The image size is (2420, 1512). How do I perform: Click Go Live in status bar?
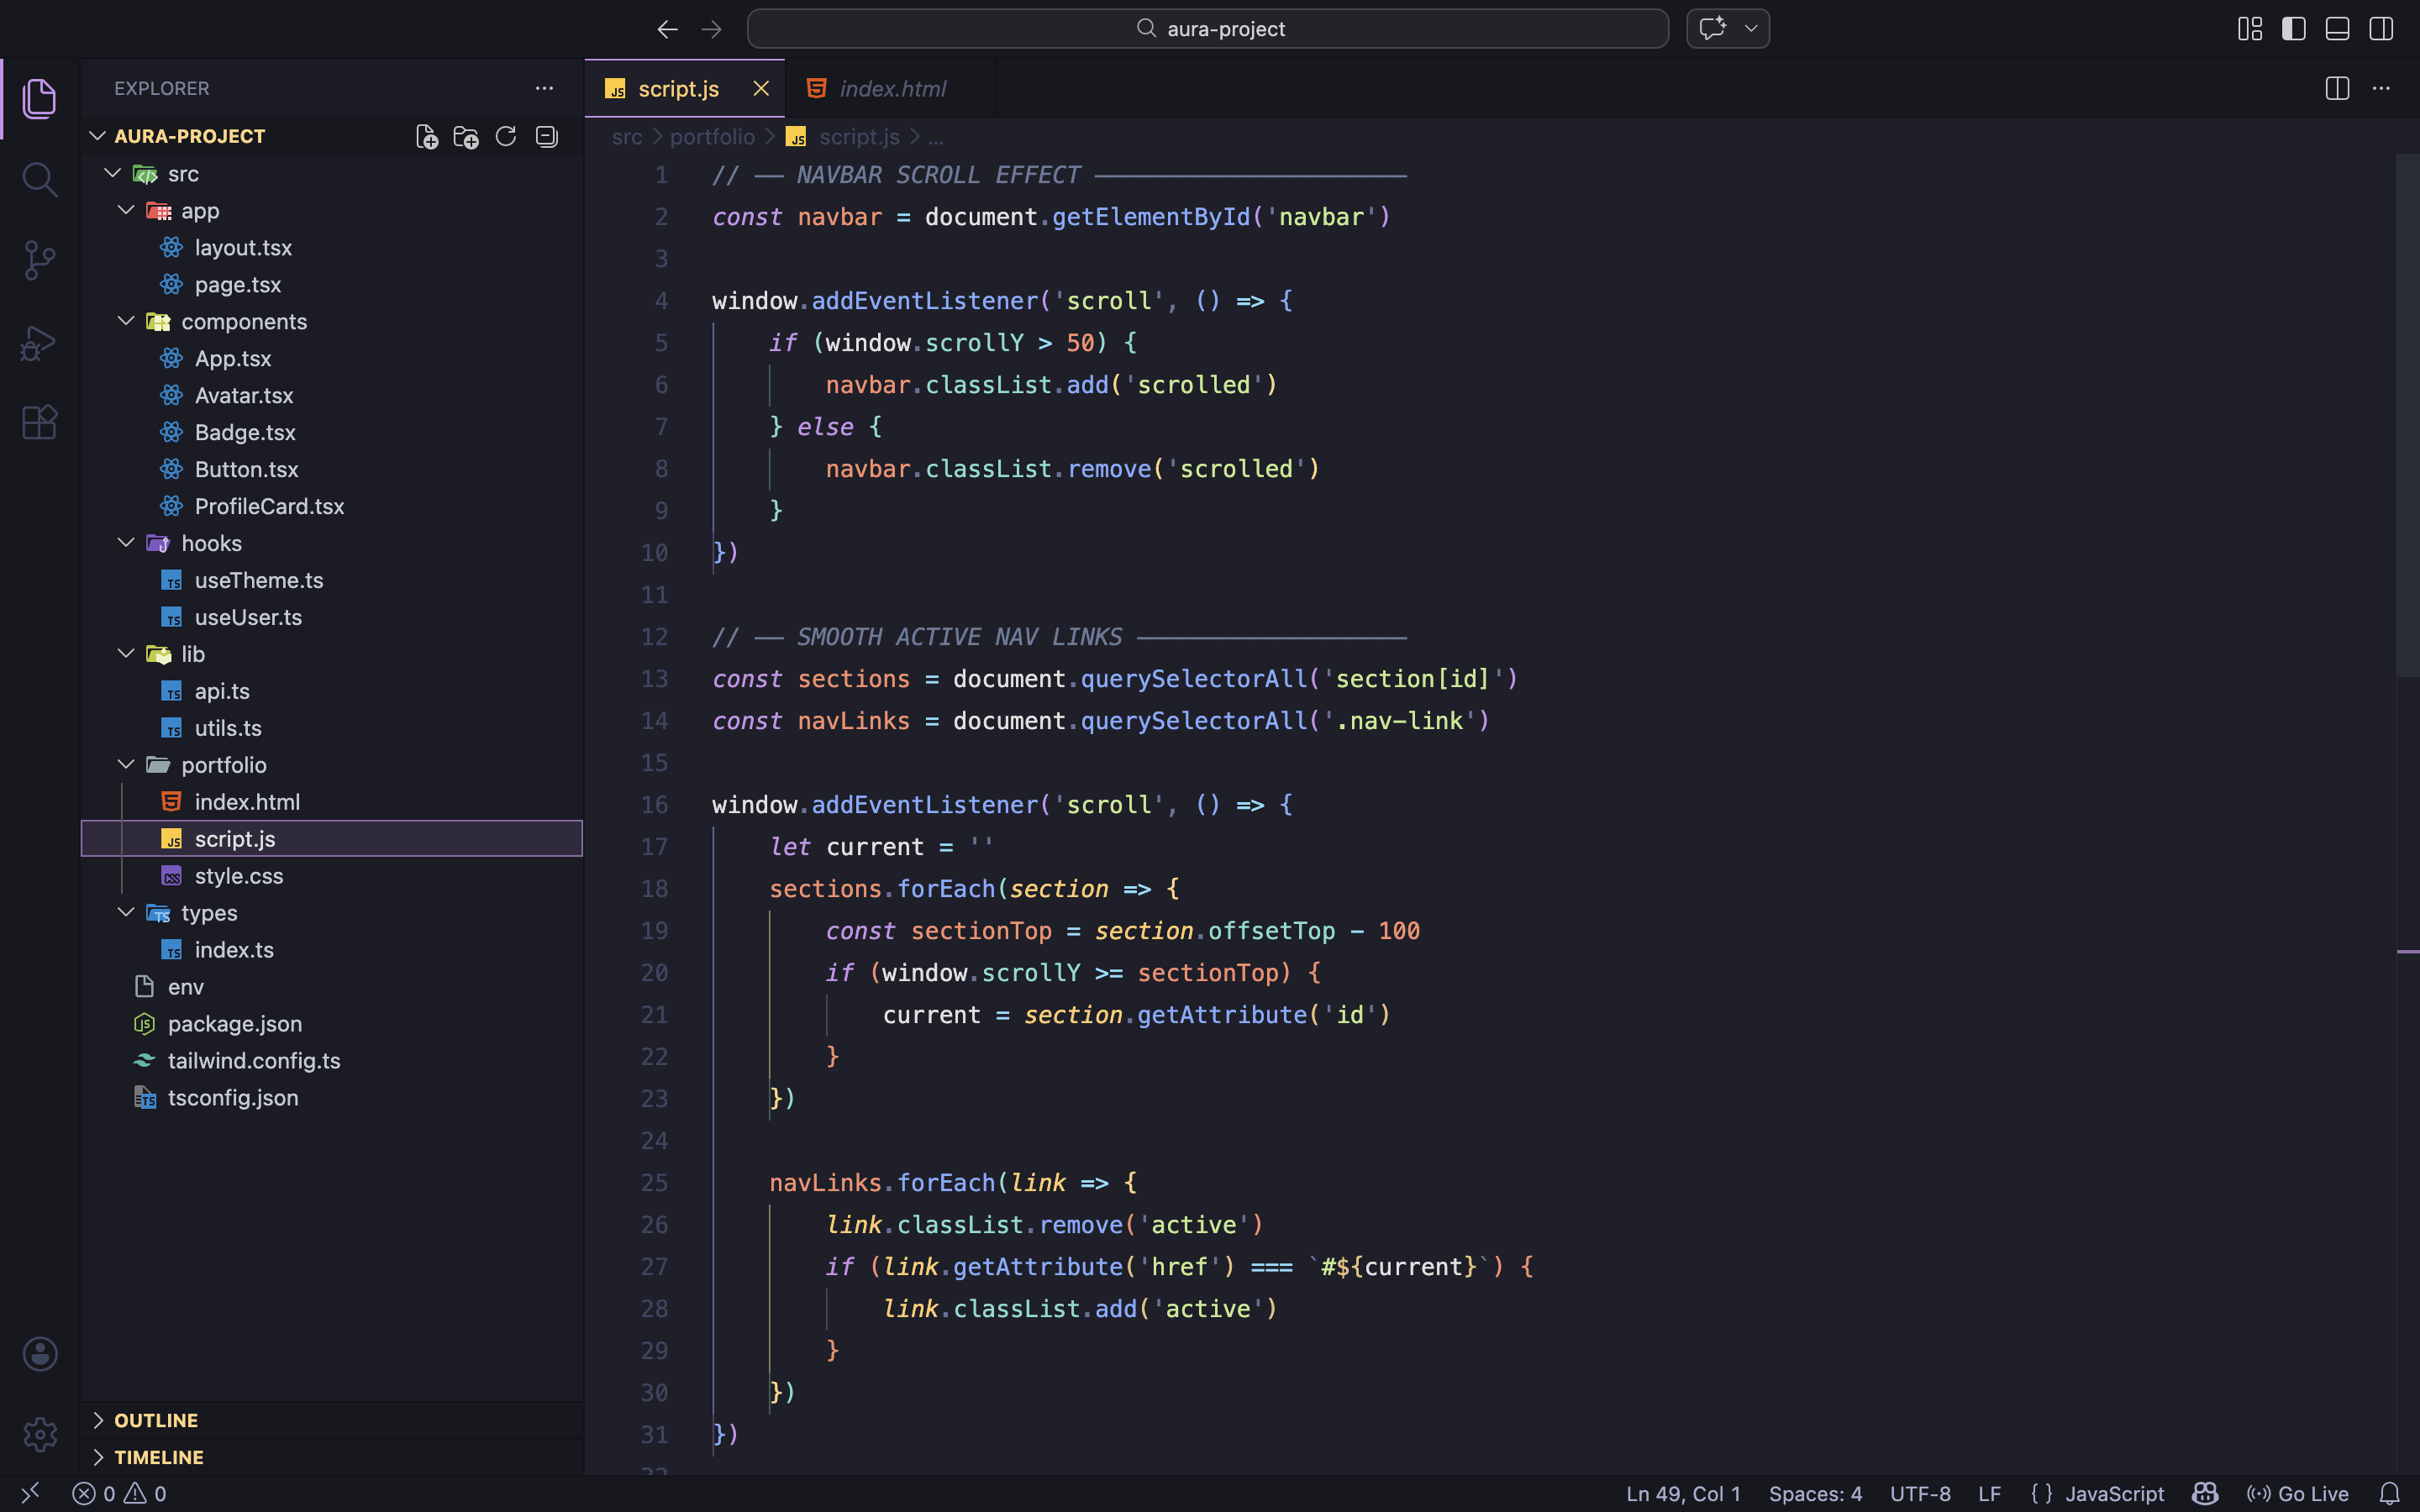2298,1493
